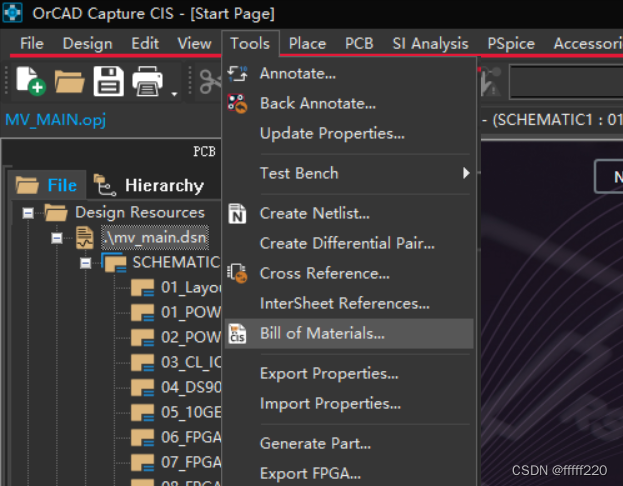Click the Design Resources folder icon
This screenshot has height=486, width=623.
pos(56,212)
